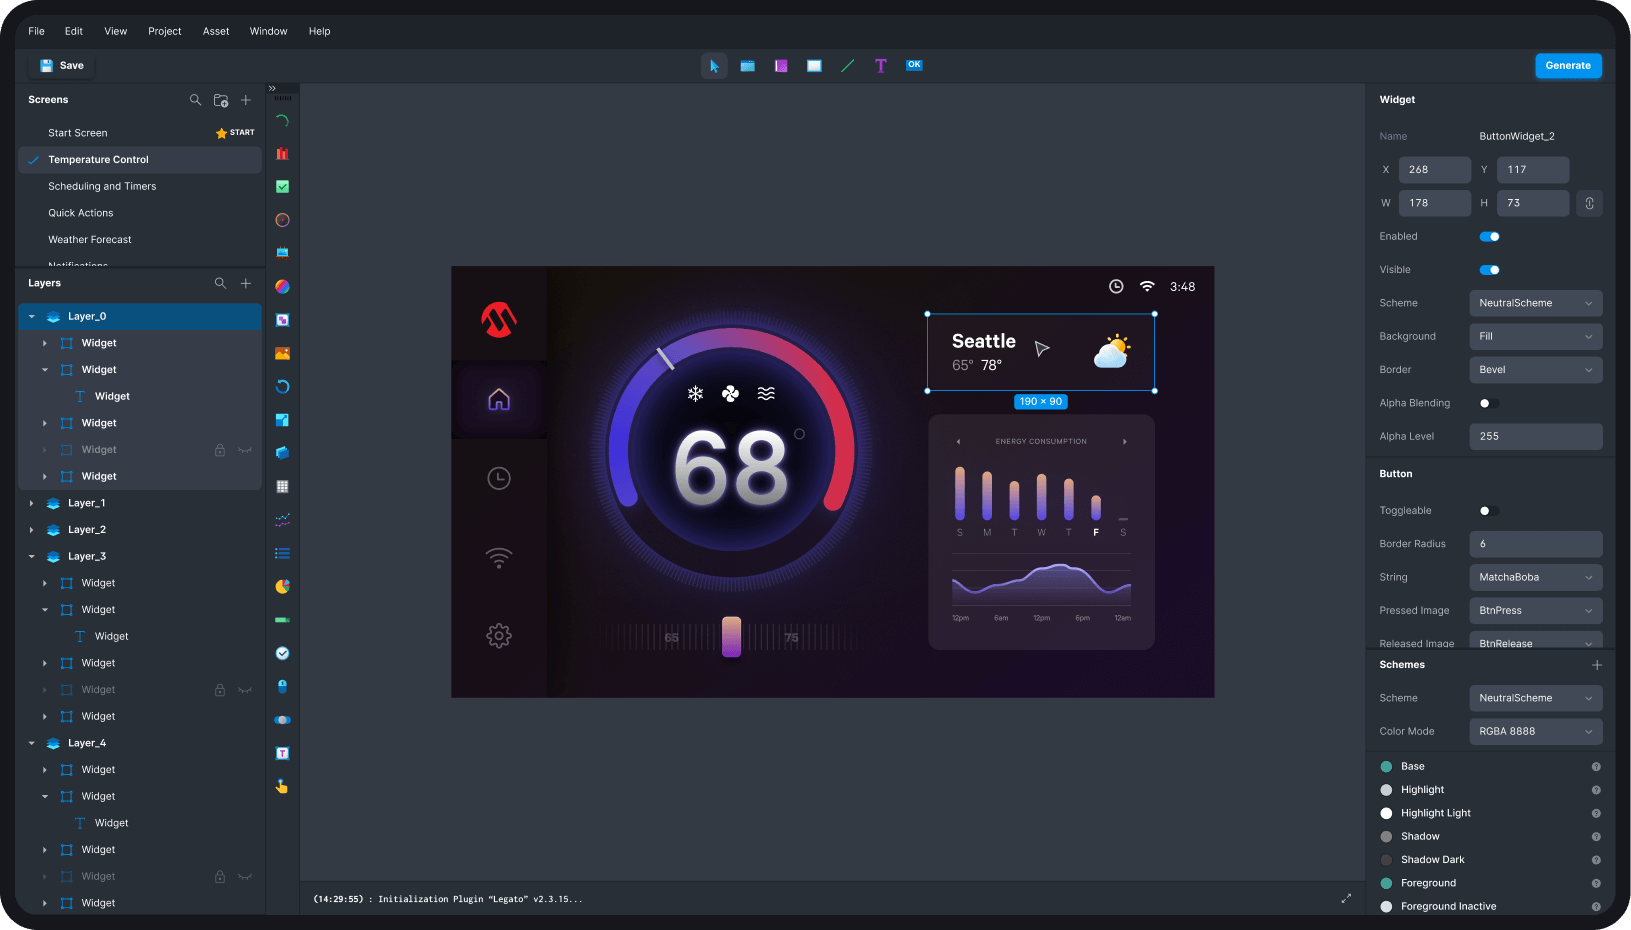Open the Window menu
Screen dimensions: 1631x930
[269, 31]
